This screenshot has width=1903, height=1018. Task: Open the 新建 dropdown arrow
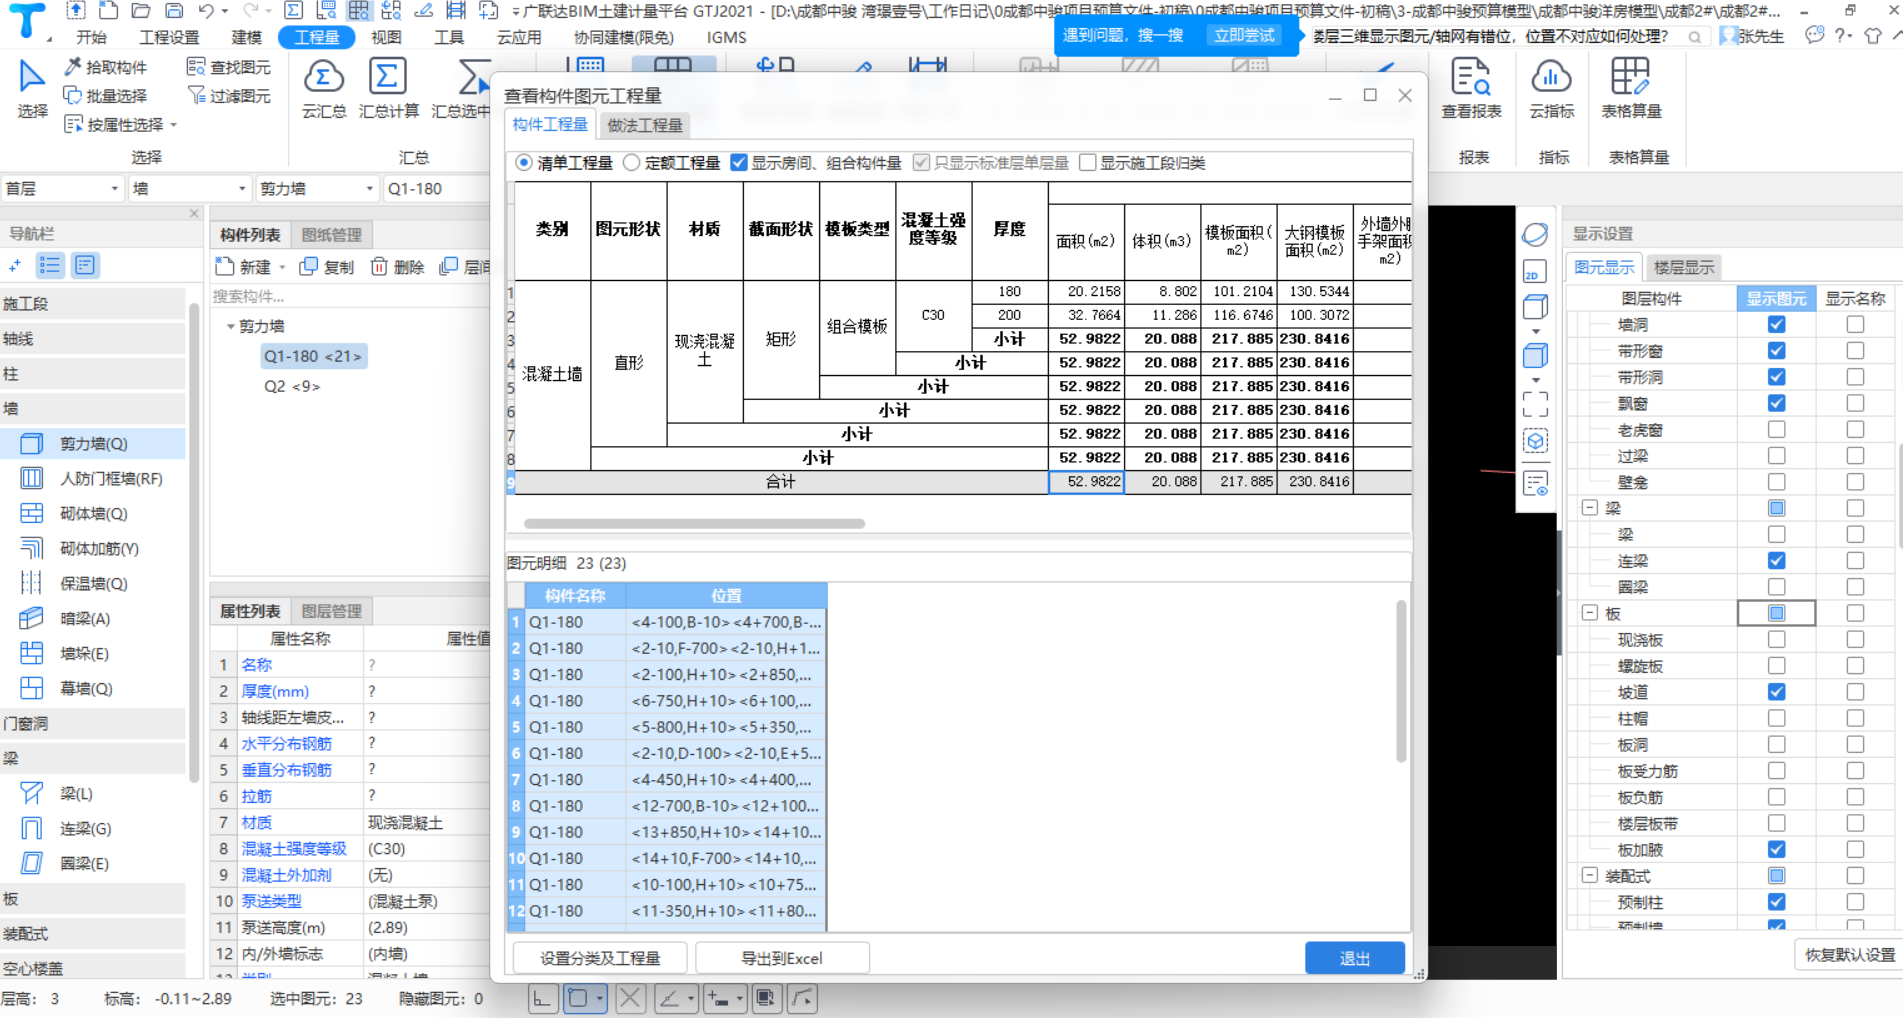coord(282,267)
